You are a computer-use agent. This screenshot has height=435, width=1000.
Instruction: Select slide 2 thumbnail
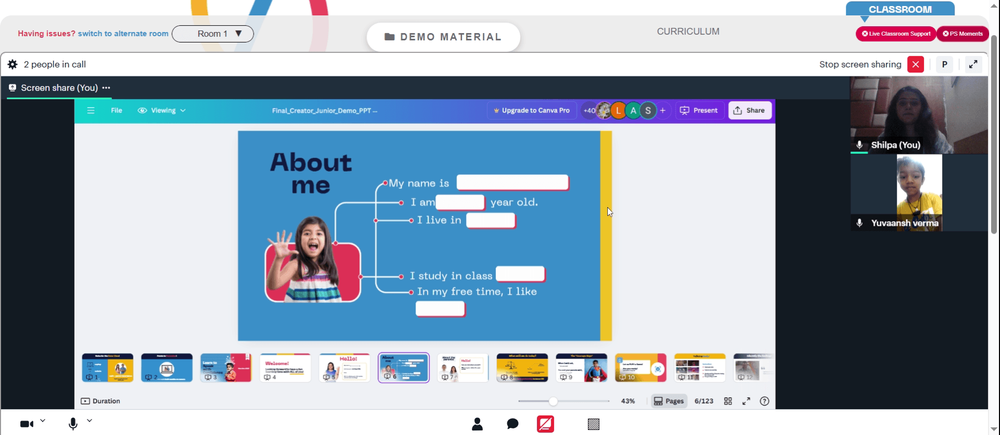click(166, 368)
